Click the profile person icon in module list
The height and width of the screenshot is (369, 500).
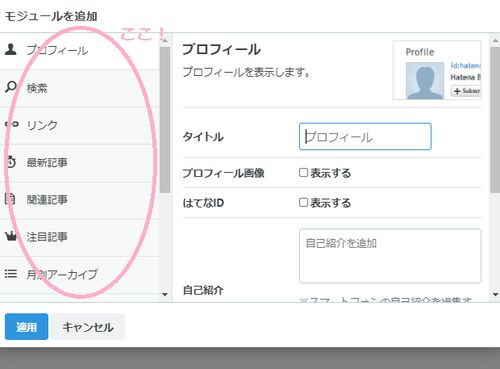(x=11, y=49)
